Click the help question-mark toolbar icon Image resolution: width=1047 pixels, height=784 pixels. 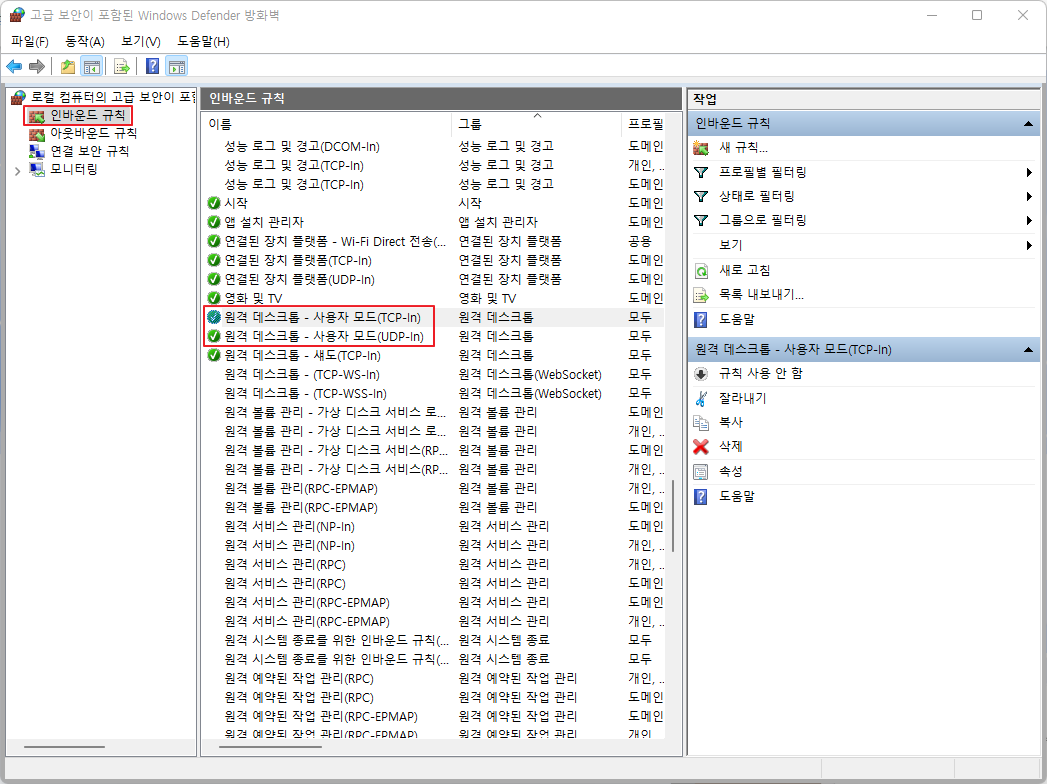click(x=152, y=66)
